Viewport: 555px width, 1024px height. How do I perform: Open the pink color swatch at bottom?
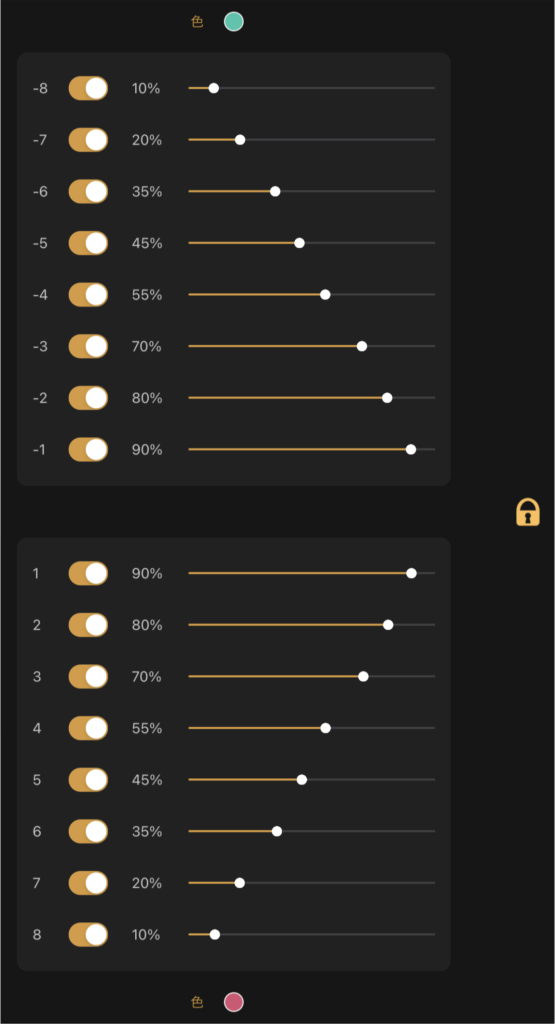click(x=234, y=1002)
